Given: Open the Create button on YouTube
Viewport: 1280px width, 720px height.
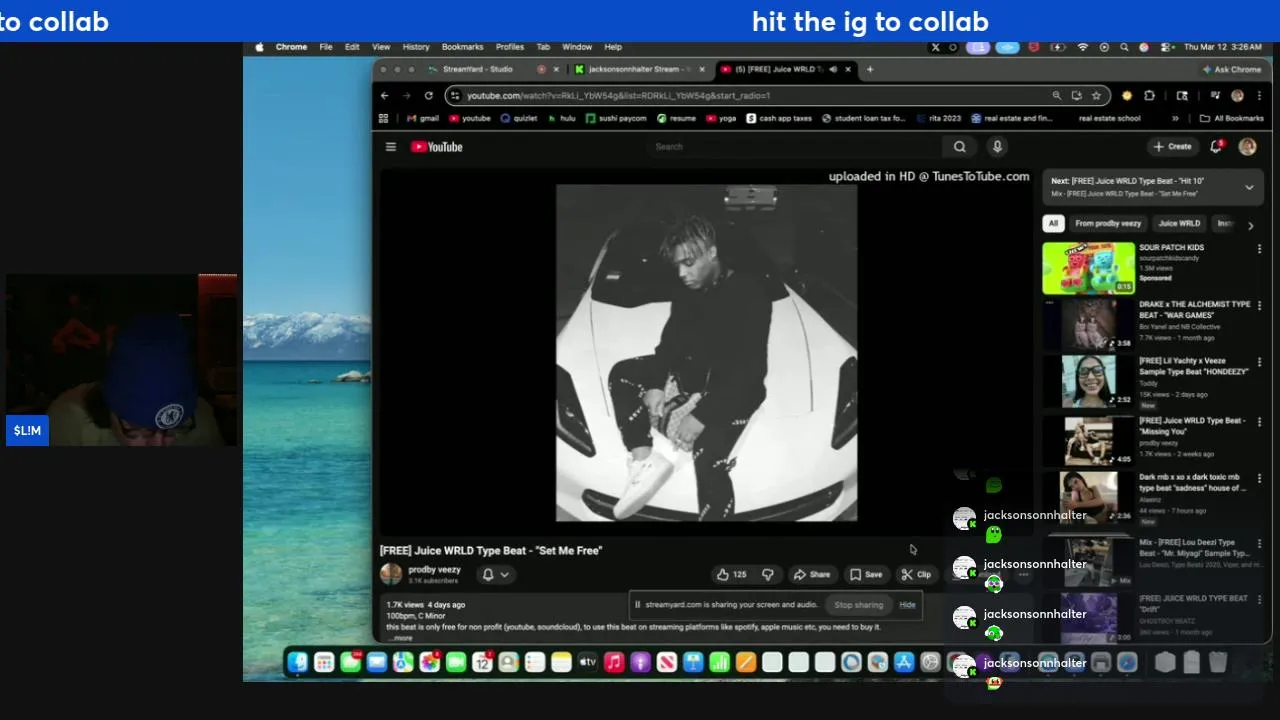Looking at the screenshot, I should pyautogui.click(x=1173, y=147).
